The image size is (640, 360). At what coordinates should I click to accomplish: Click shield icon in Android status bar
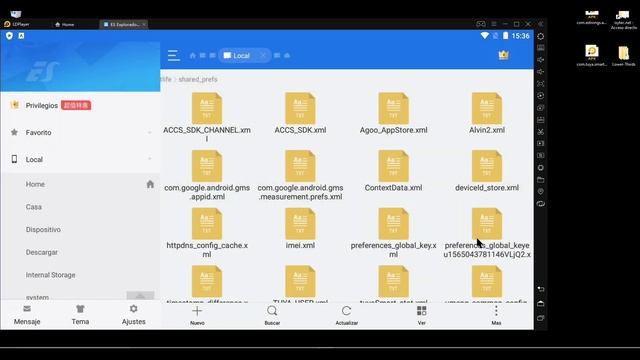click(x=9, y=36)
